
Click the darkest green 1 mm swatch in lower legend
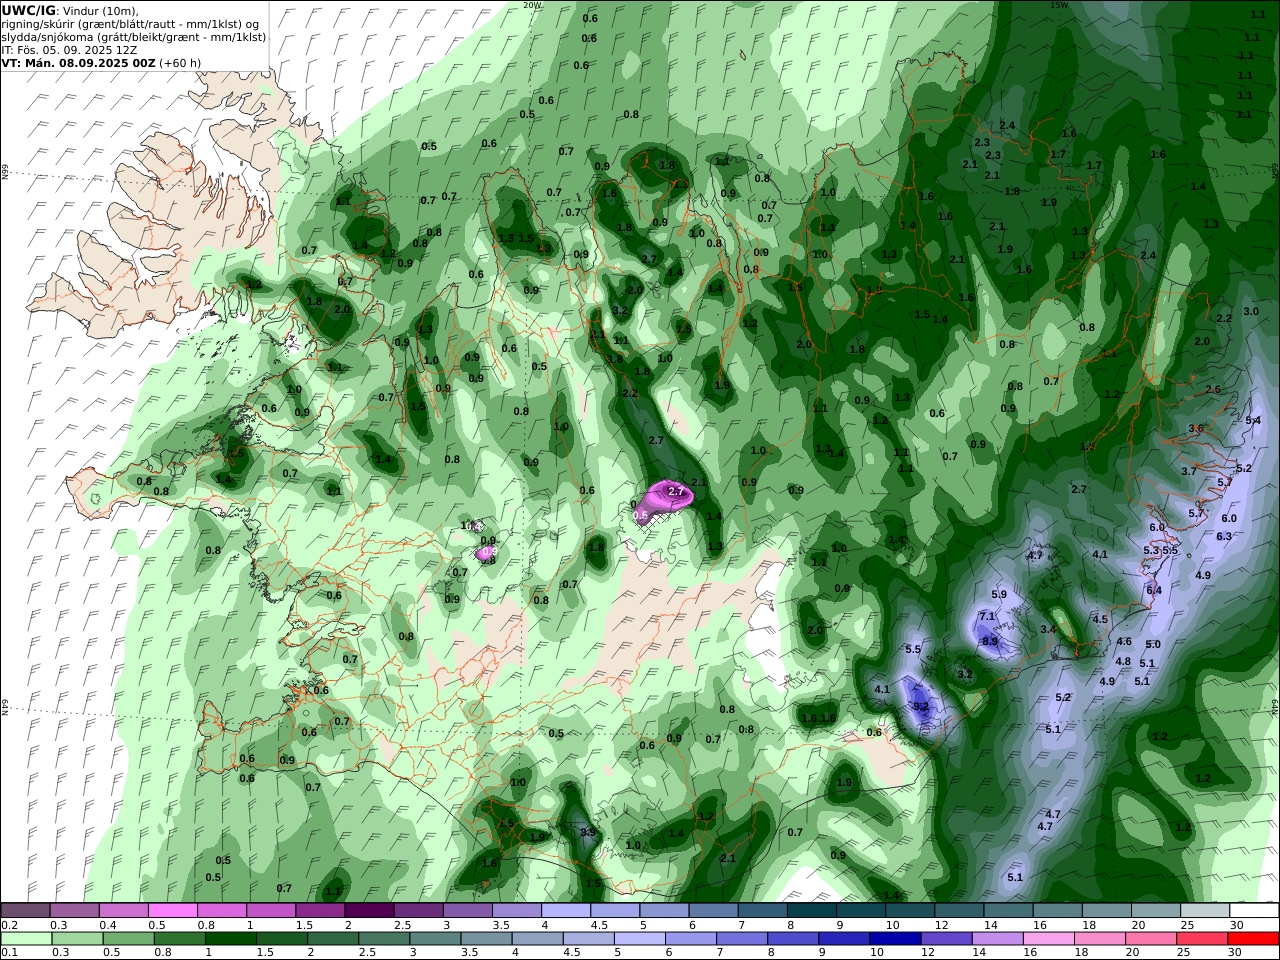pyautogui.click(x=230, y=938)
